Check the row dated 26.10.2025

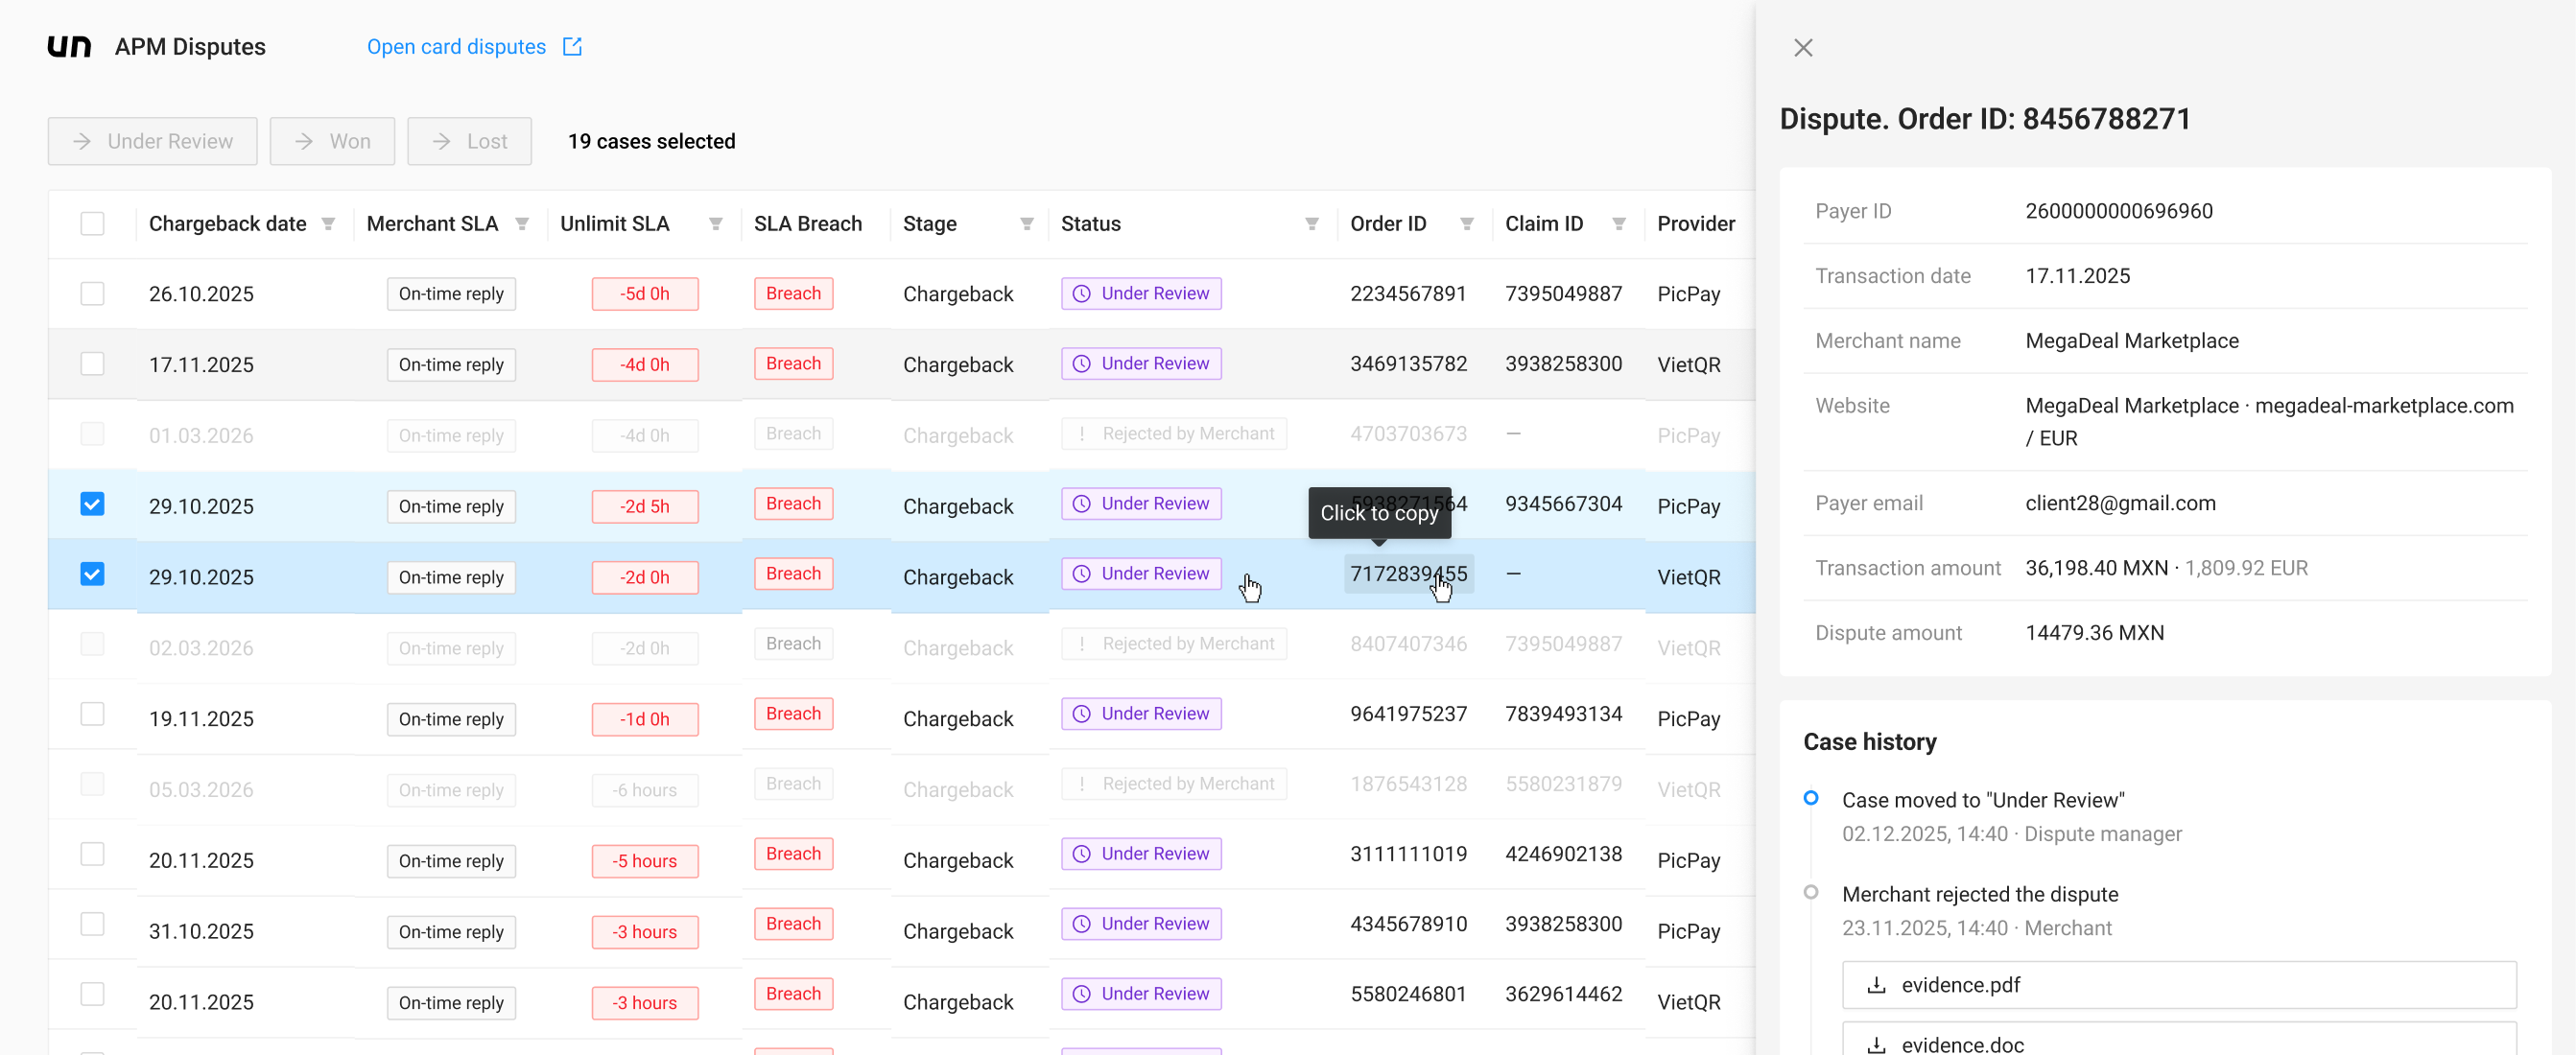(x=92, y=293)
